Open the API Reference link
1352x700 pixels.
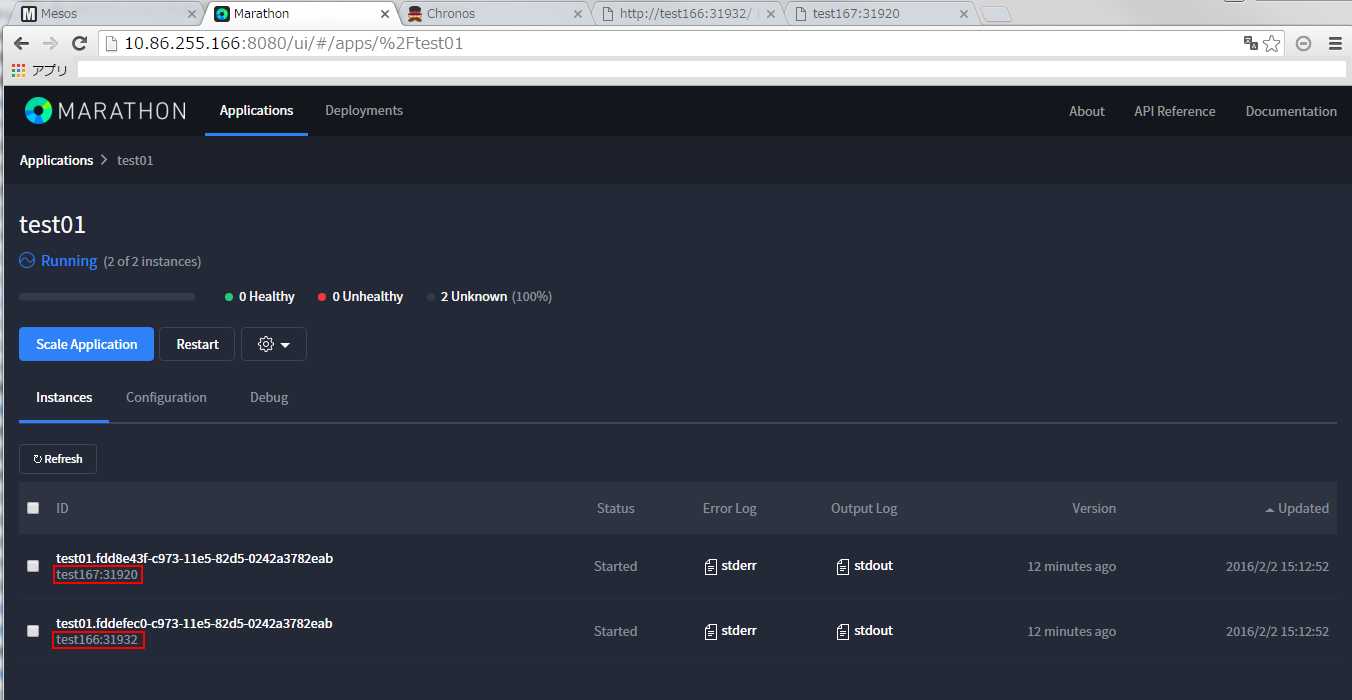1175,111
